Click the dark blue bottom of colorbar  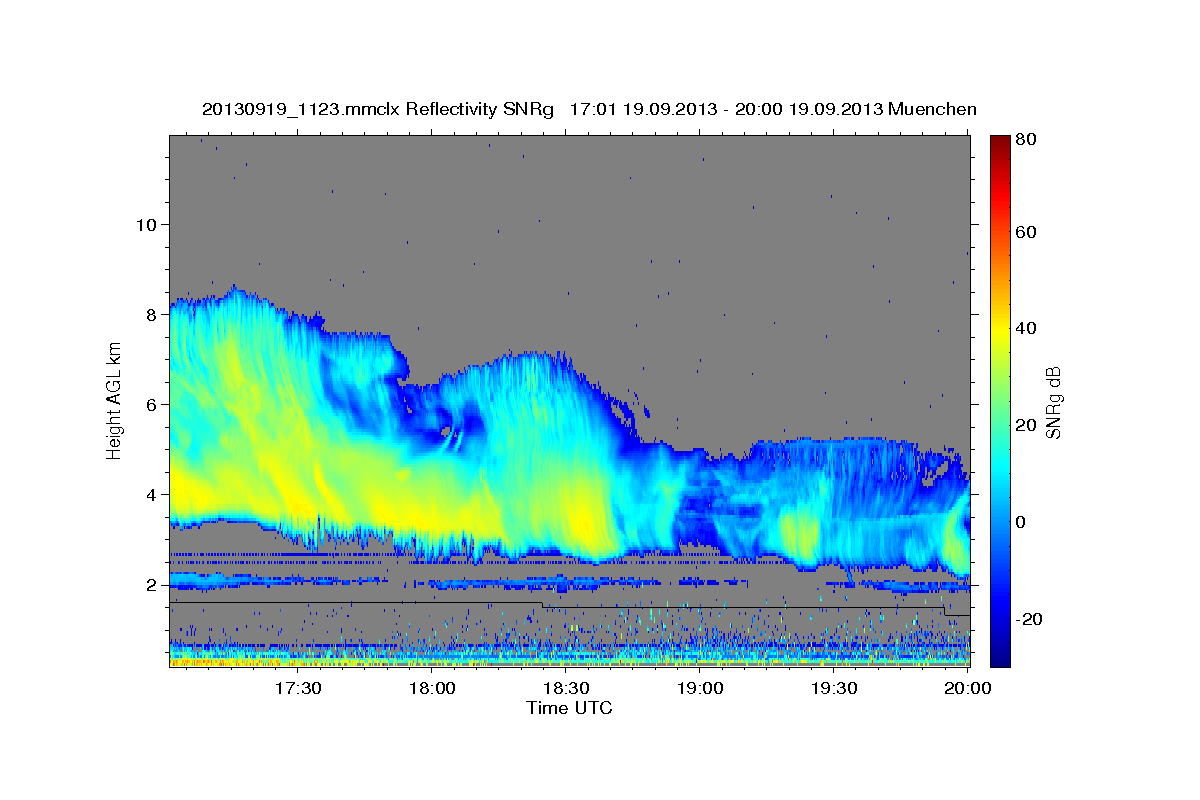(x=1000, y=658)
